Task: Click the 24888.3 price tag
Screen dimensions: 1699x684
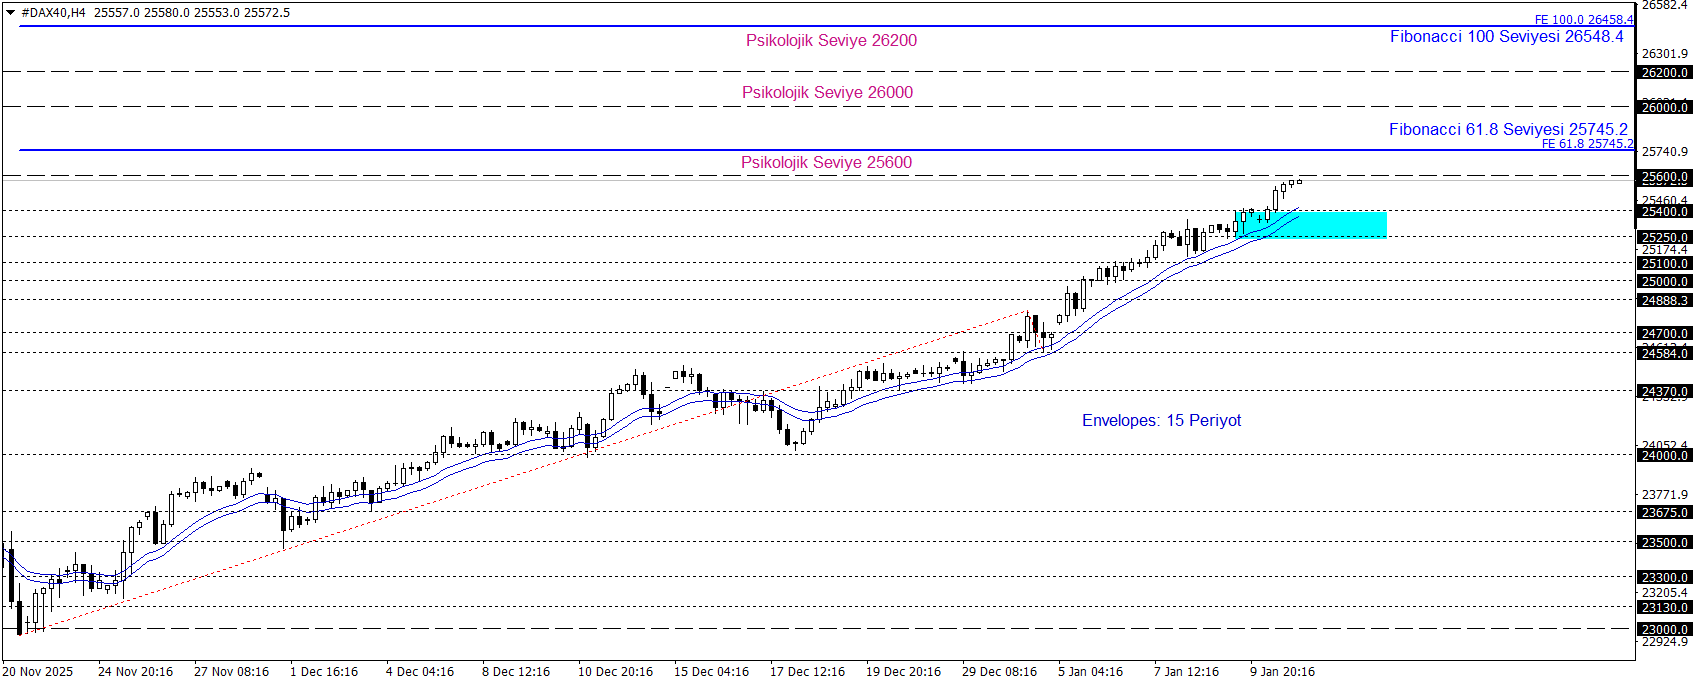Action: tap(1664, 301)
